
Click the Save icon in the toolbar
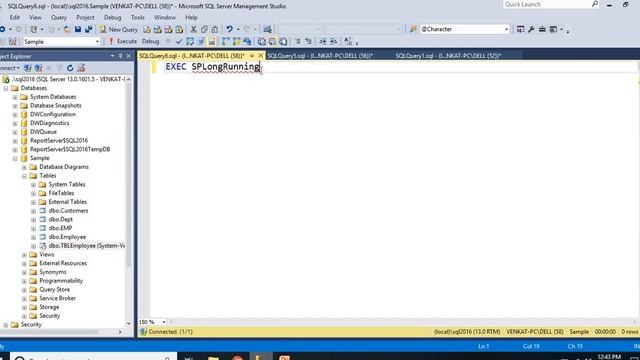[x=78, y=29]
